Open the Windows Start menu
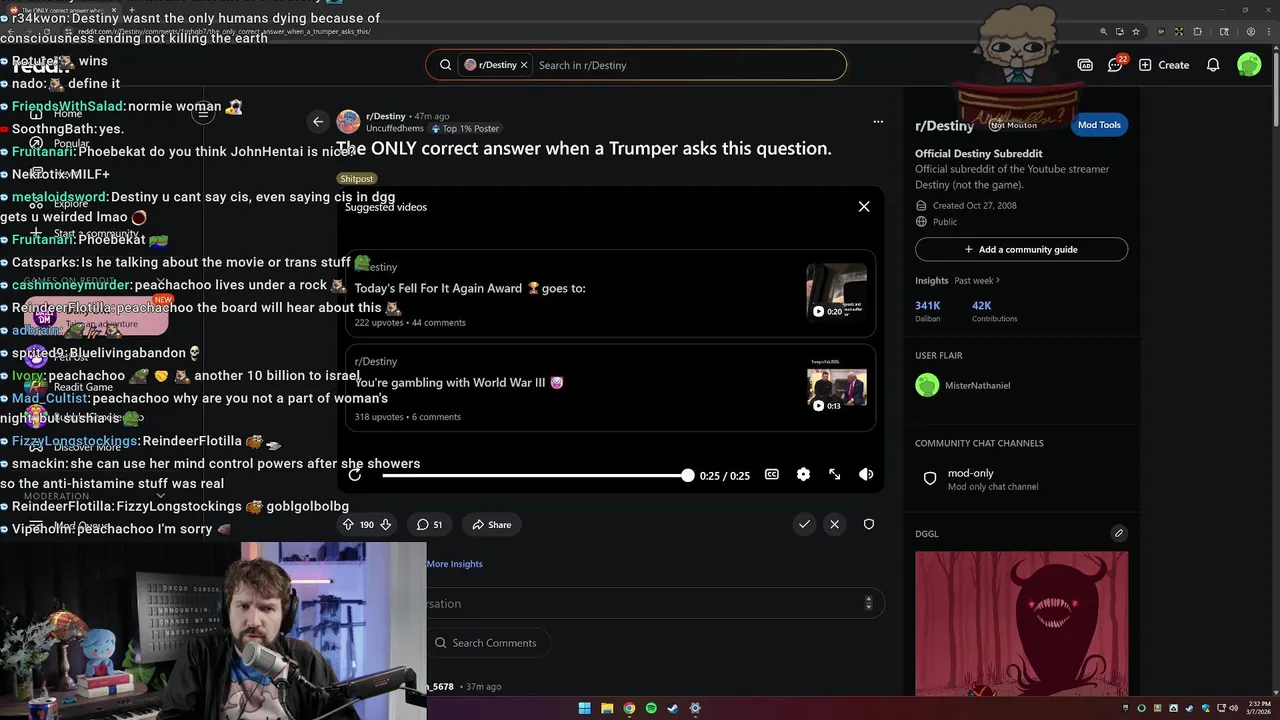 585,708
